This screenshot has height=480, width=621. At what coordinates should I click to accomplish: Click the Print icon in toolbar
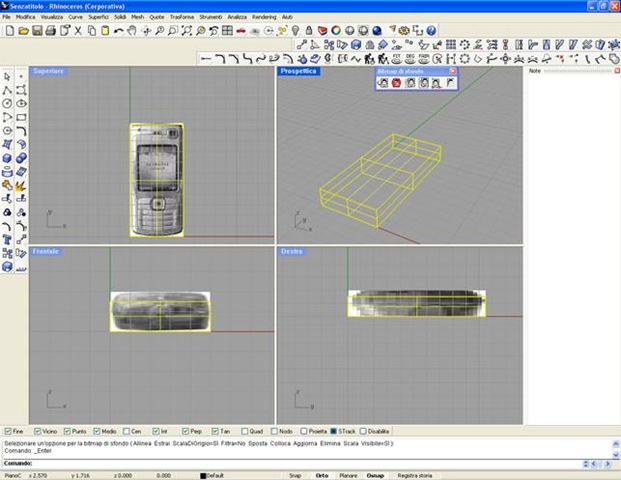51,31
